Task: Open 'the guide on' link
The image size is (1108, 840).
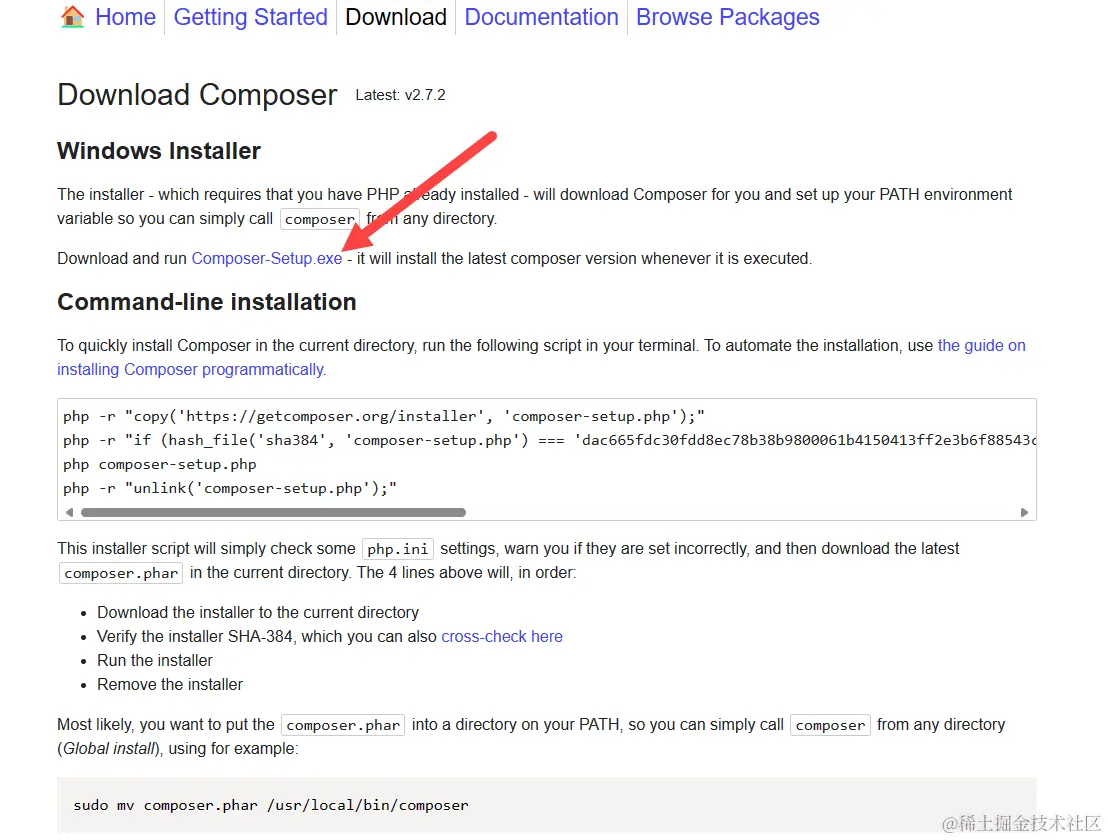Action: pyautogui.click(x=982, y=345)
